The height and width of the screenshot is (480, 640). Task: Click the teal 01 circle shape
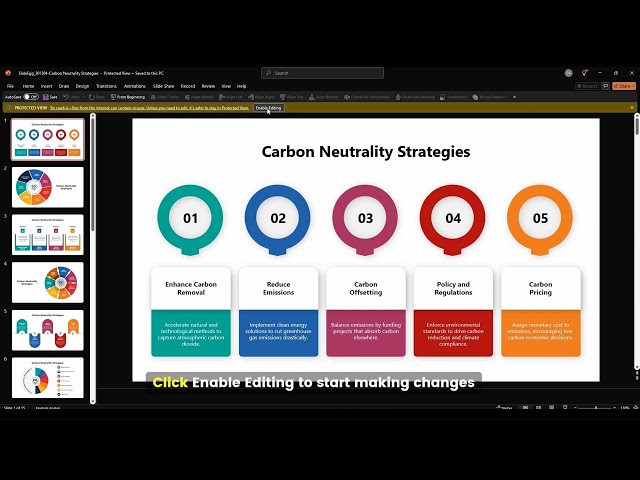(x=190, y=220)
